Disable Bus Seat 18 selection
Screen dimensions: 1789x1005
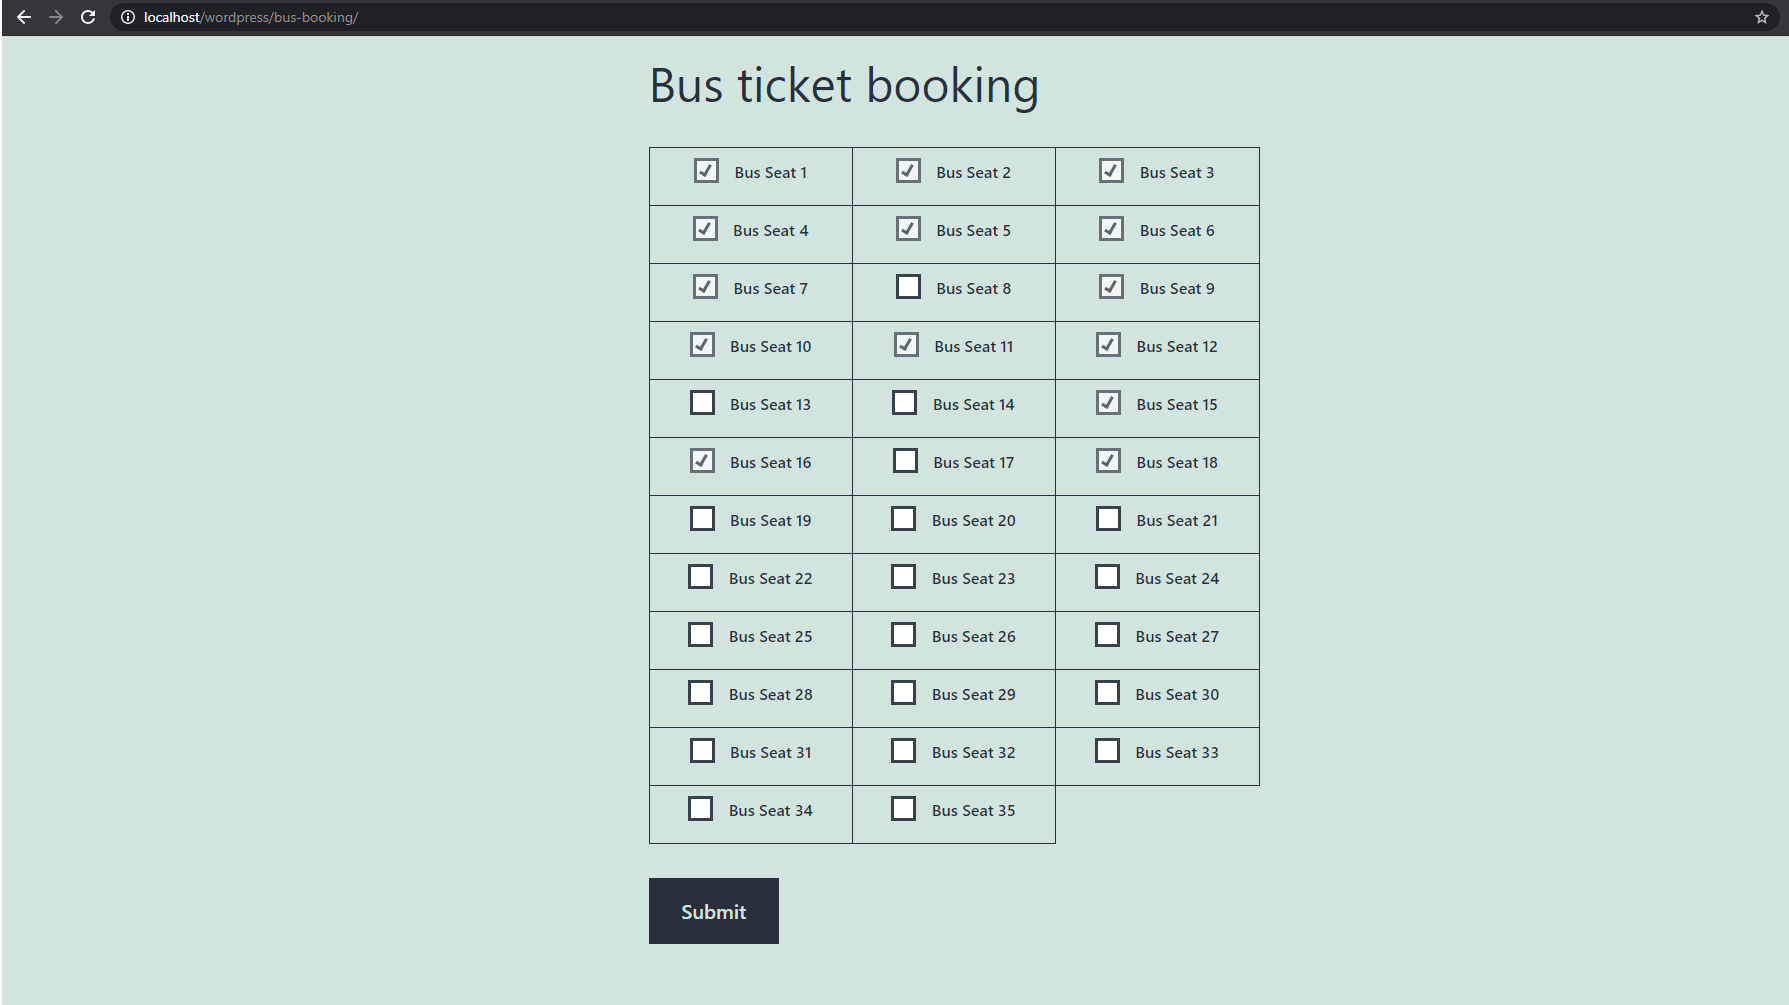[x=1107, y=460]
